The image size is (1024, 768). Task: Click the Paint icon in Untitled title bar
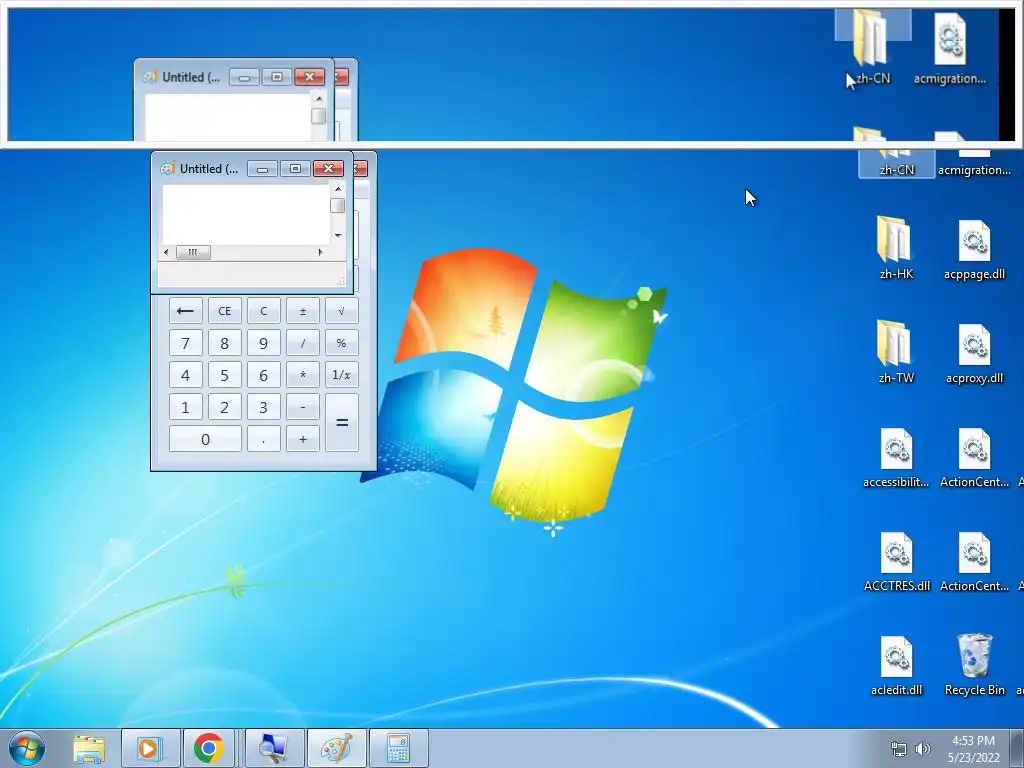(x=168, y=168)
